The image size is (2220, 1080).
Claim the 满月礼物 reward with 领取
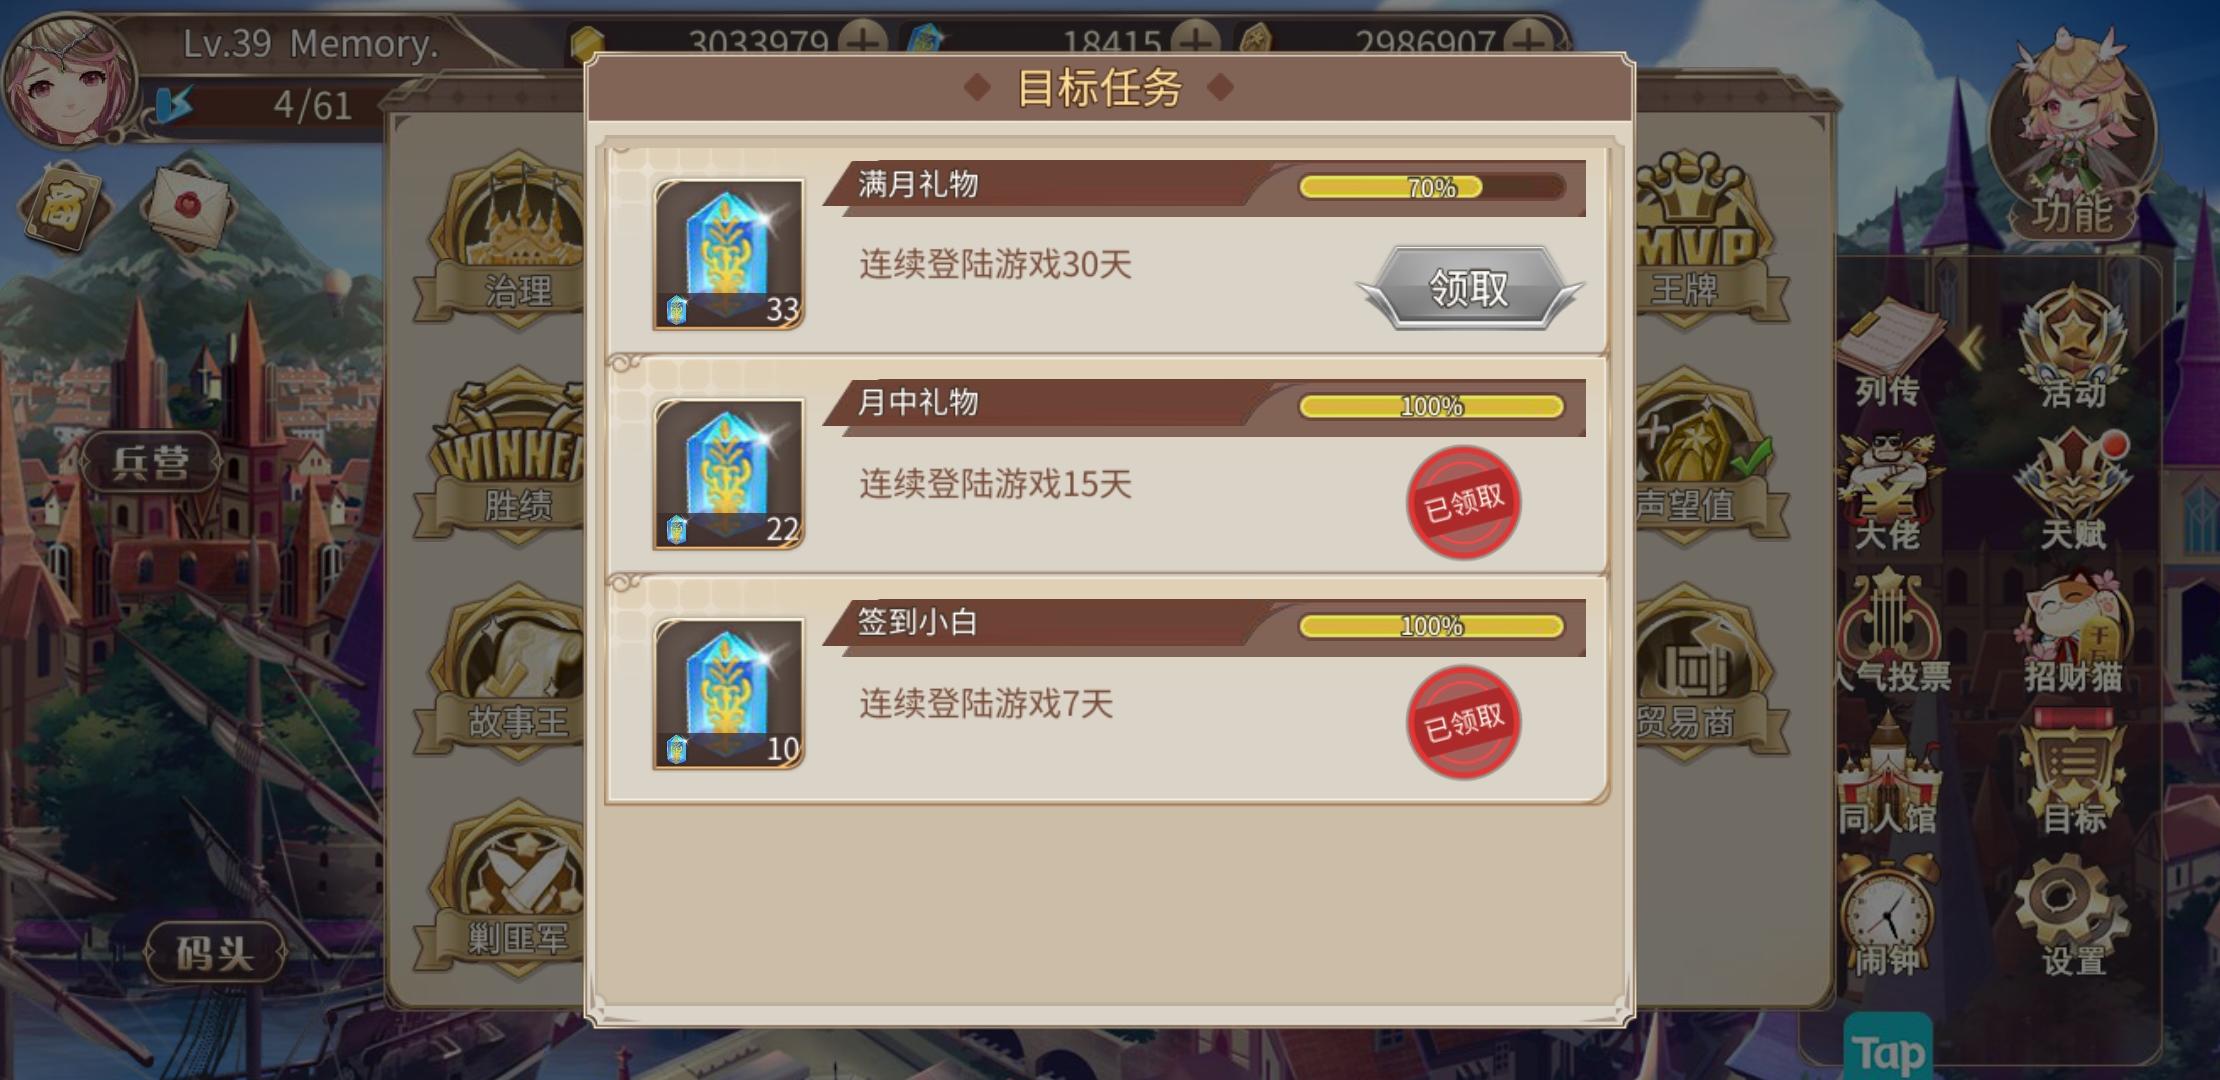[1468, 288]
